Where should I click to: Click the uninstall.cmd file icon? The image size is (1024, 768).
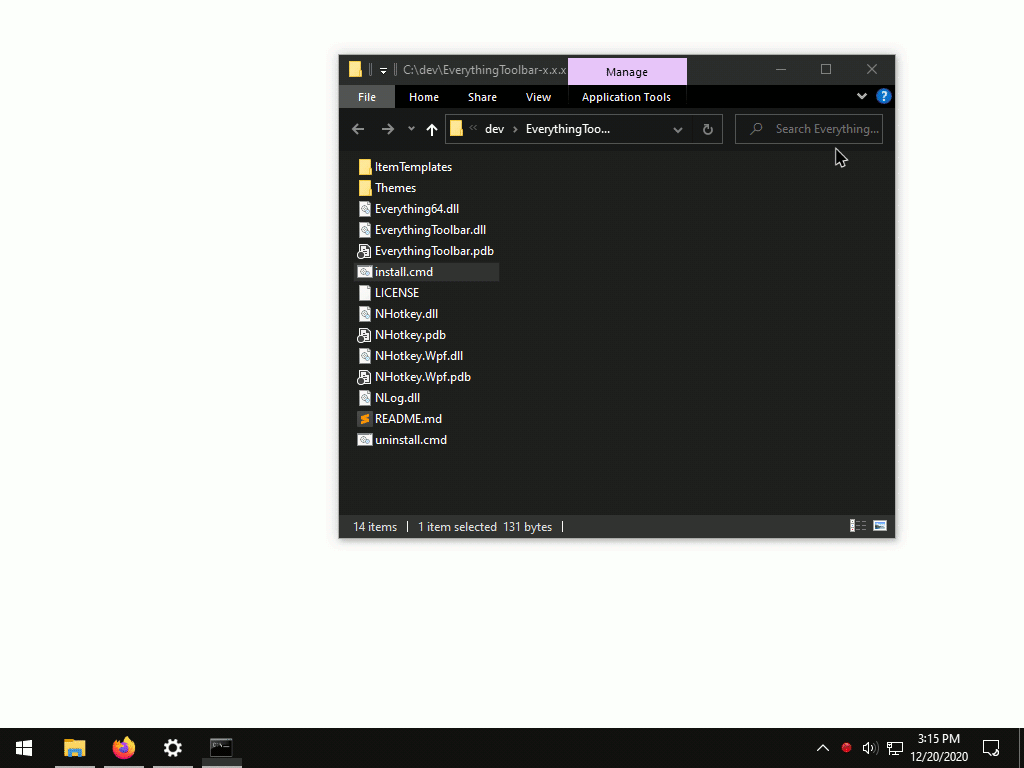pos(365,440)
